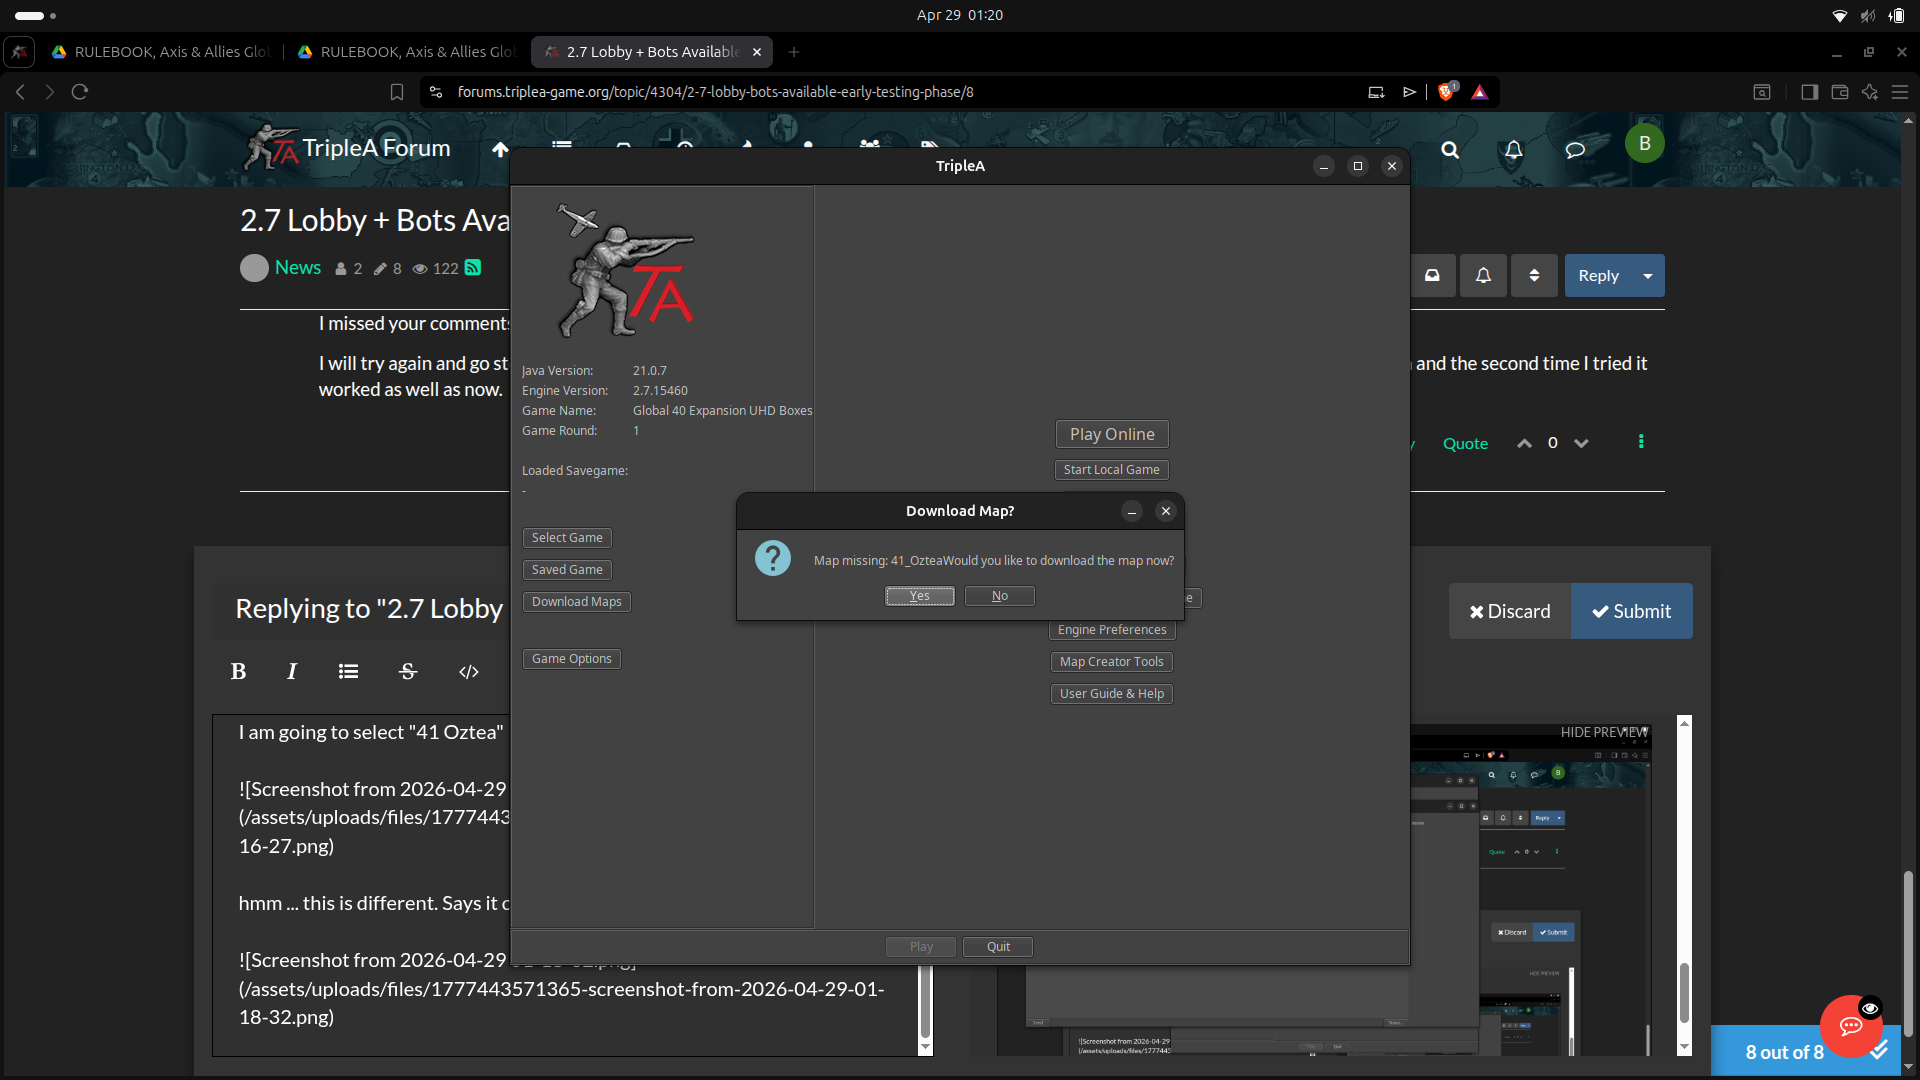1920x1080 pixels.
Task: Open the post's three-dot options menu
Action: click(1641, 441)
